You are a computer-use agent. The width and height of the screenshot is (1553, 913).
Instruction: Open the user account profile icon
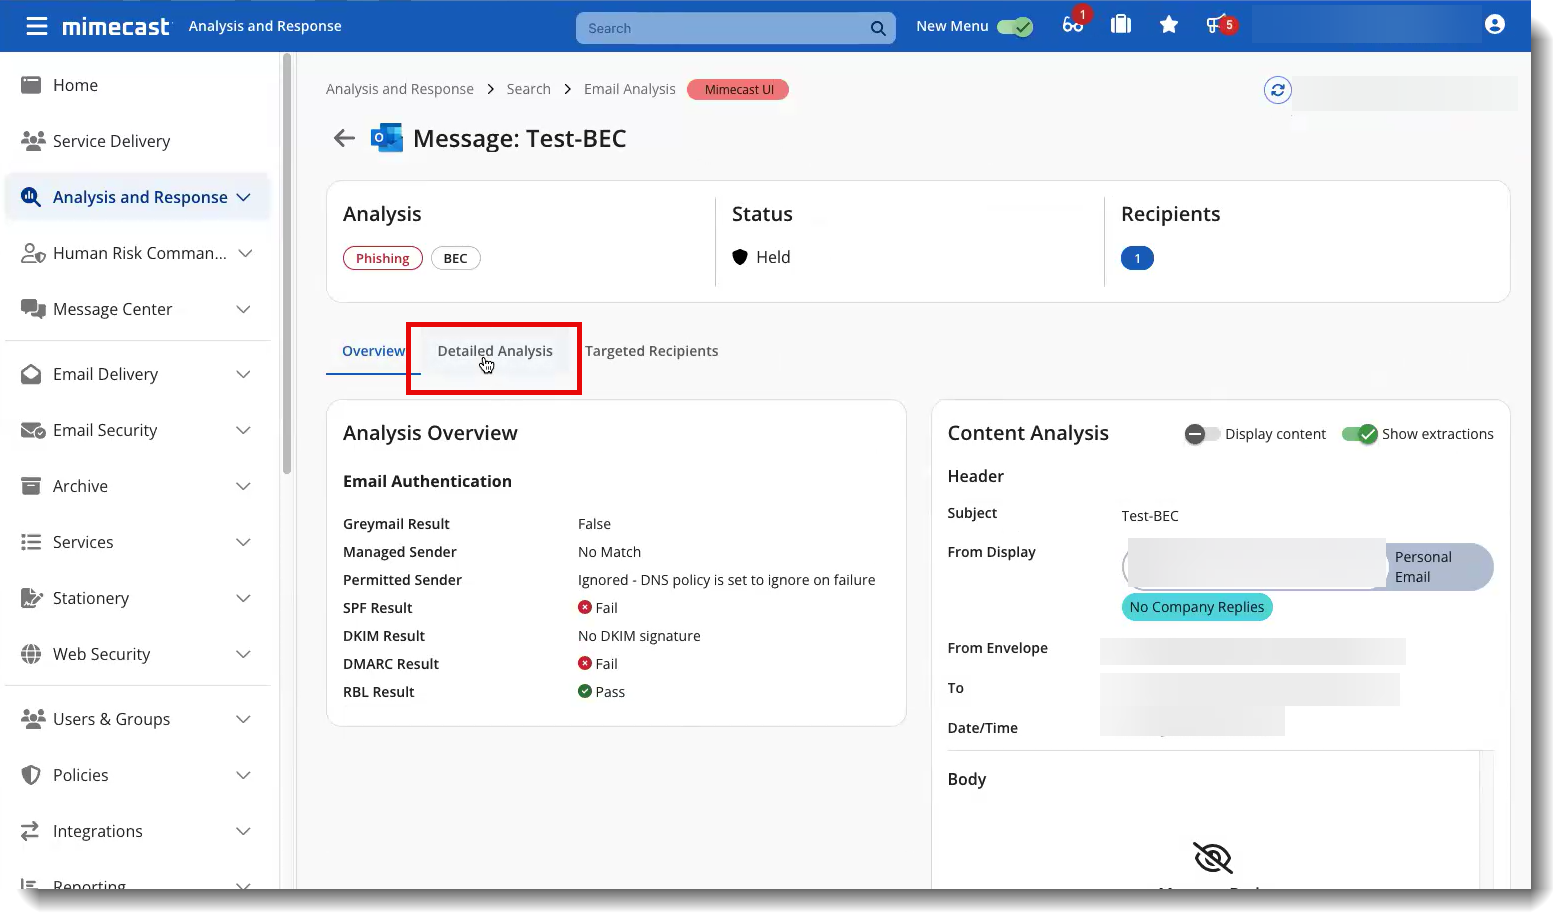coord(1495,24)
